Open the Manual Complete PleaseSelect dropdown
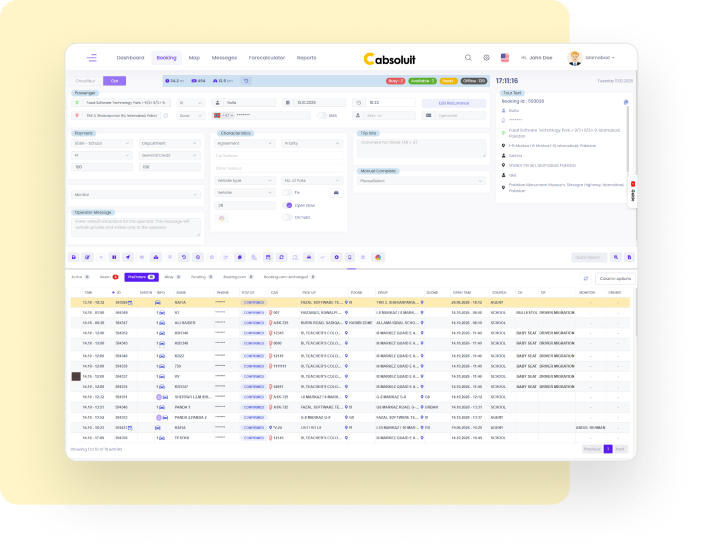 tap(422, 181)
